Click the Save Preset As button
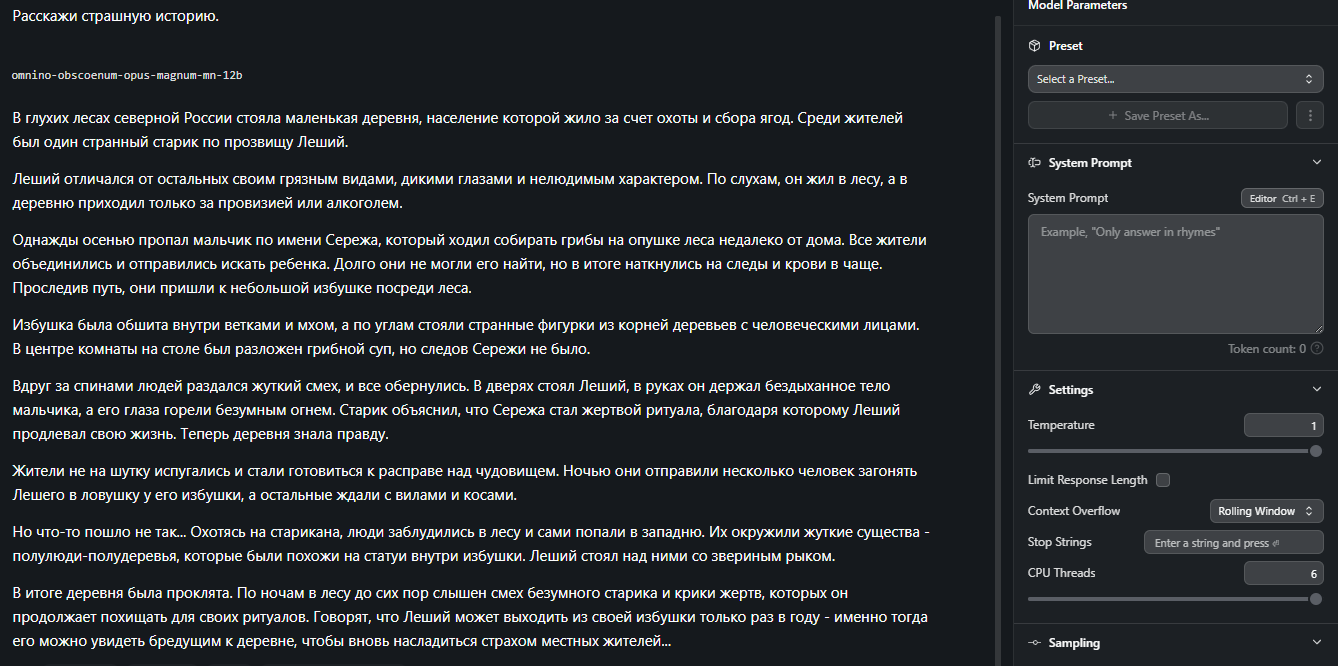 coord(1158,115)
